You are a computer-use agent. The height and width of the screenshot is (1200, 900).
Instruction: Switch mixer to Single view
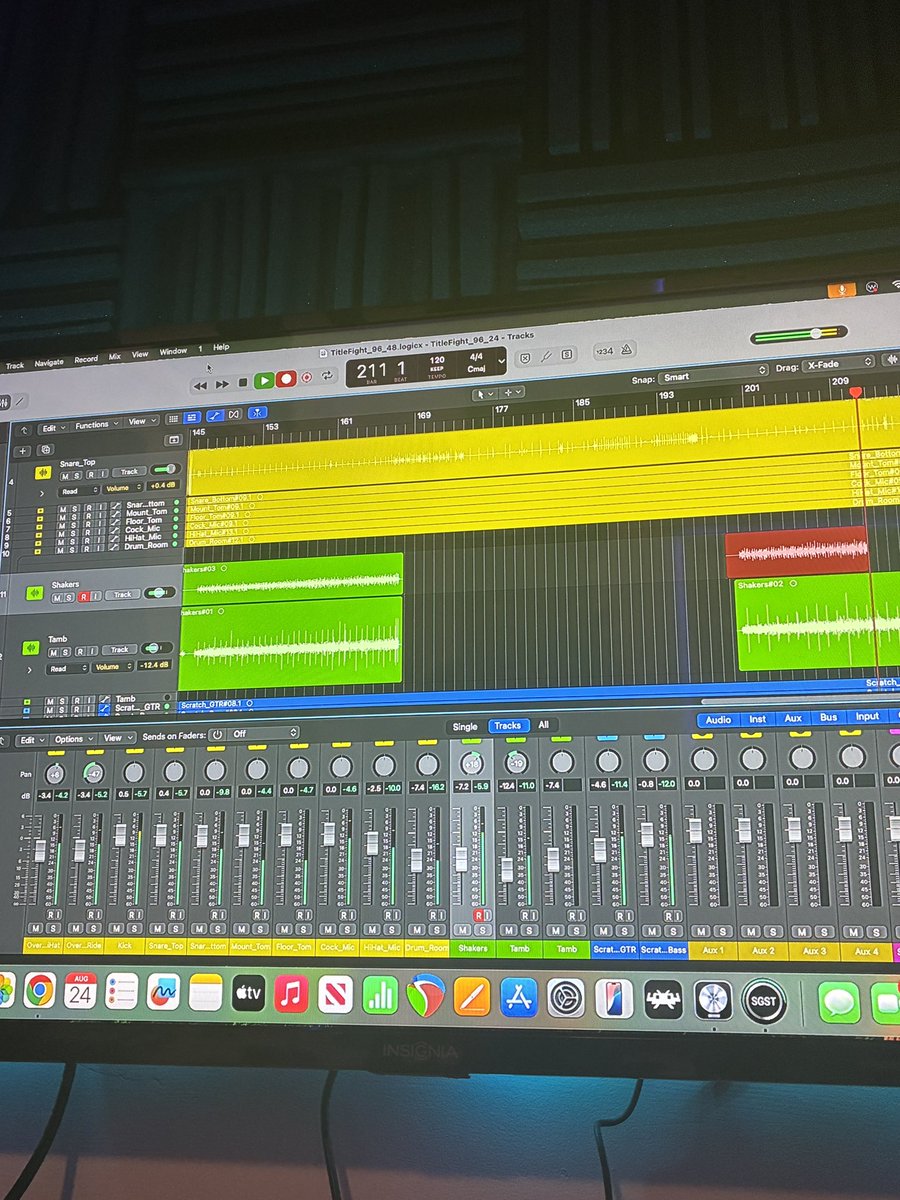coord(465,726)
